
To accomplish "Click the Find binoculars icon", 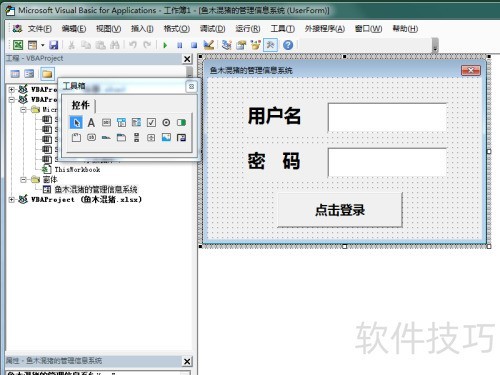I will click(115, 45).
